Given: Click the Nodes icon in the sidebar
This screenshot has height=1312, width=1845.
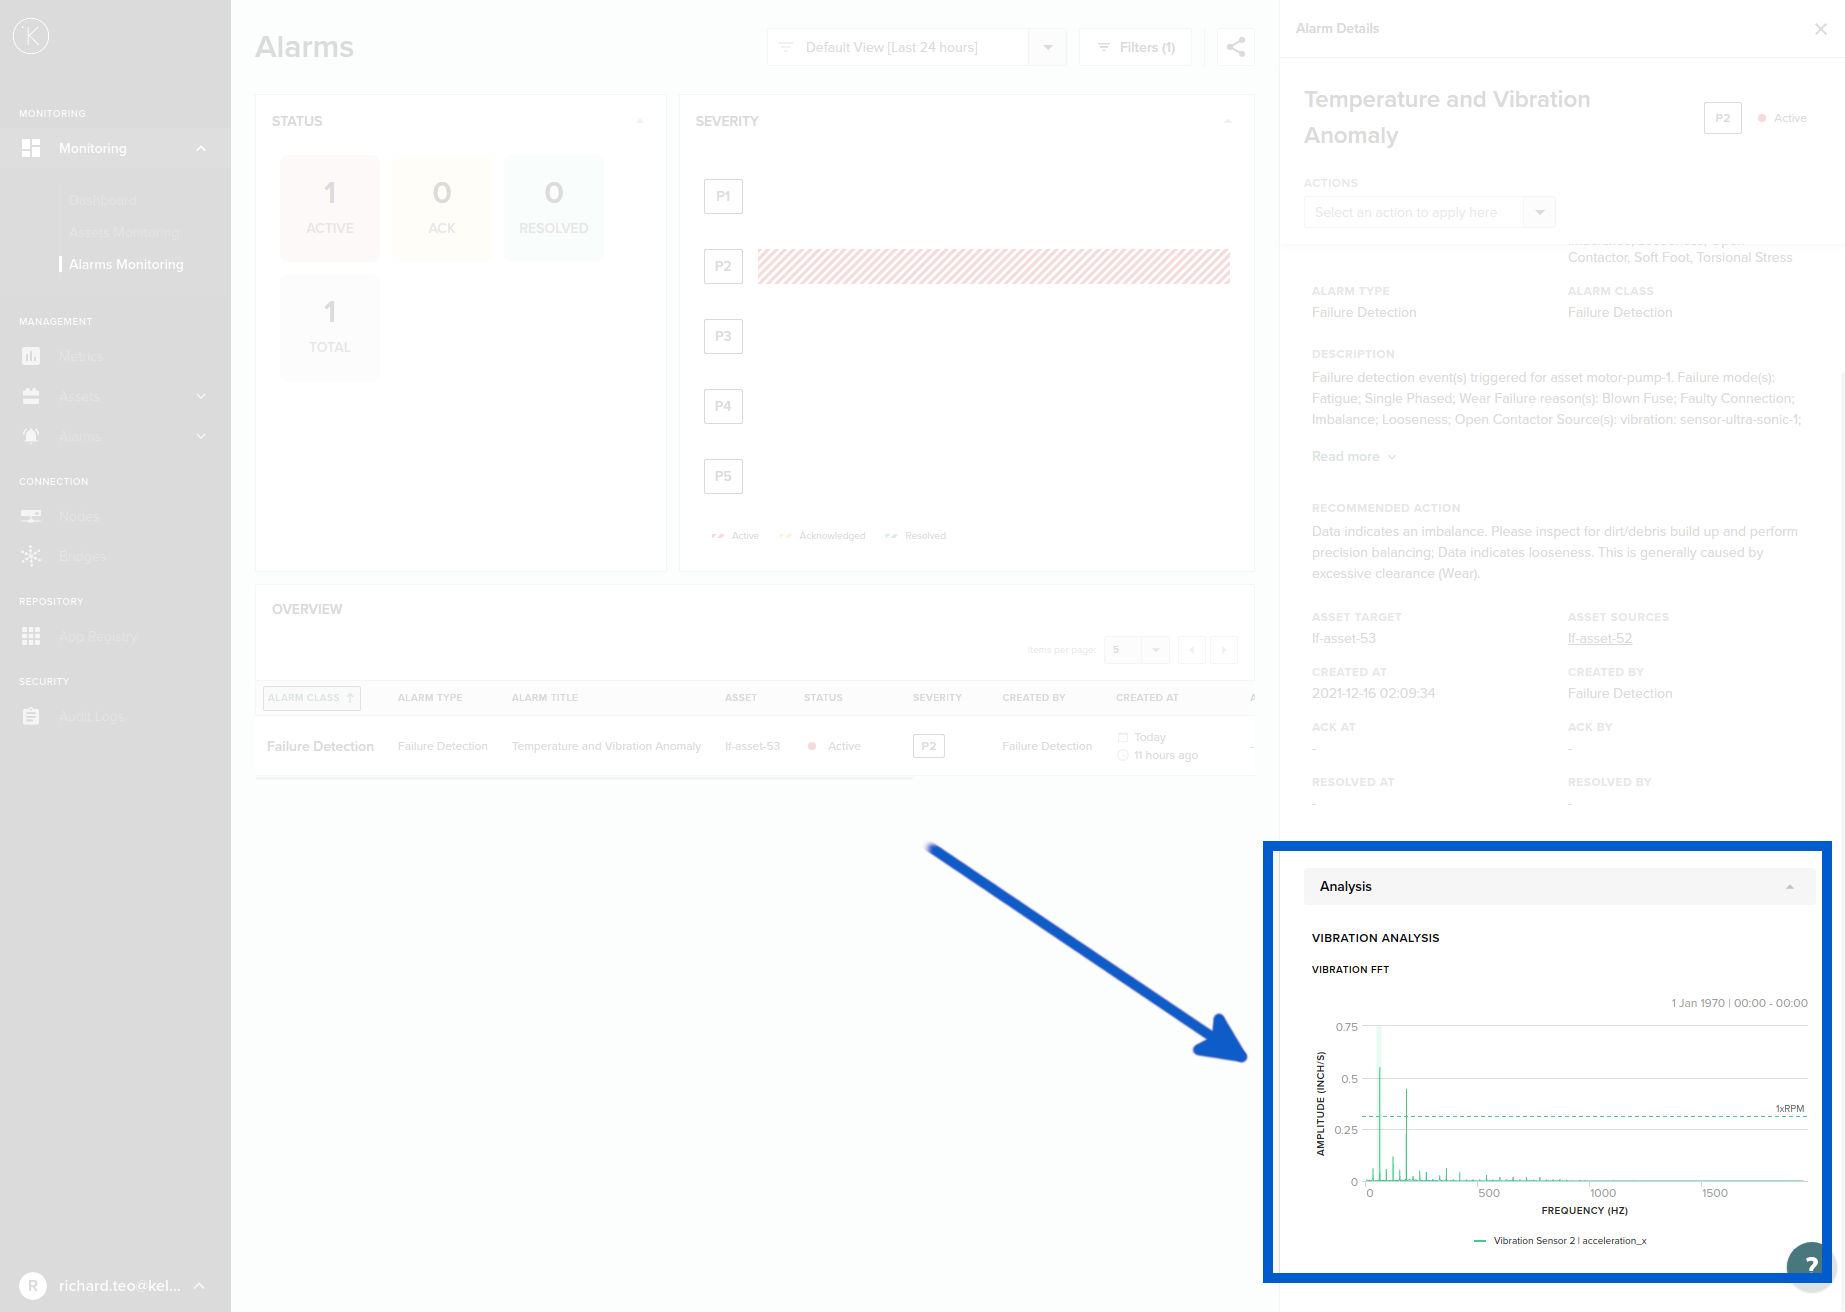Looking at the screenshot, I should pos(31,516).
